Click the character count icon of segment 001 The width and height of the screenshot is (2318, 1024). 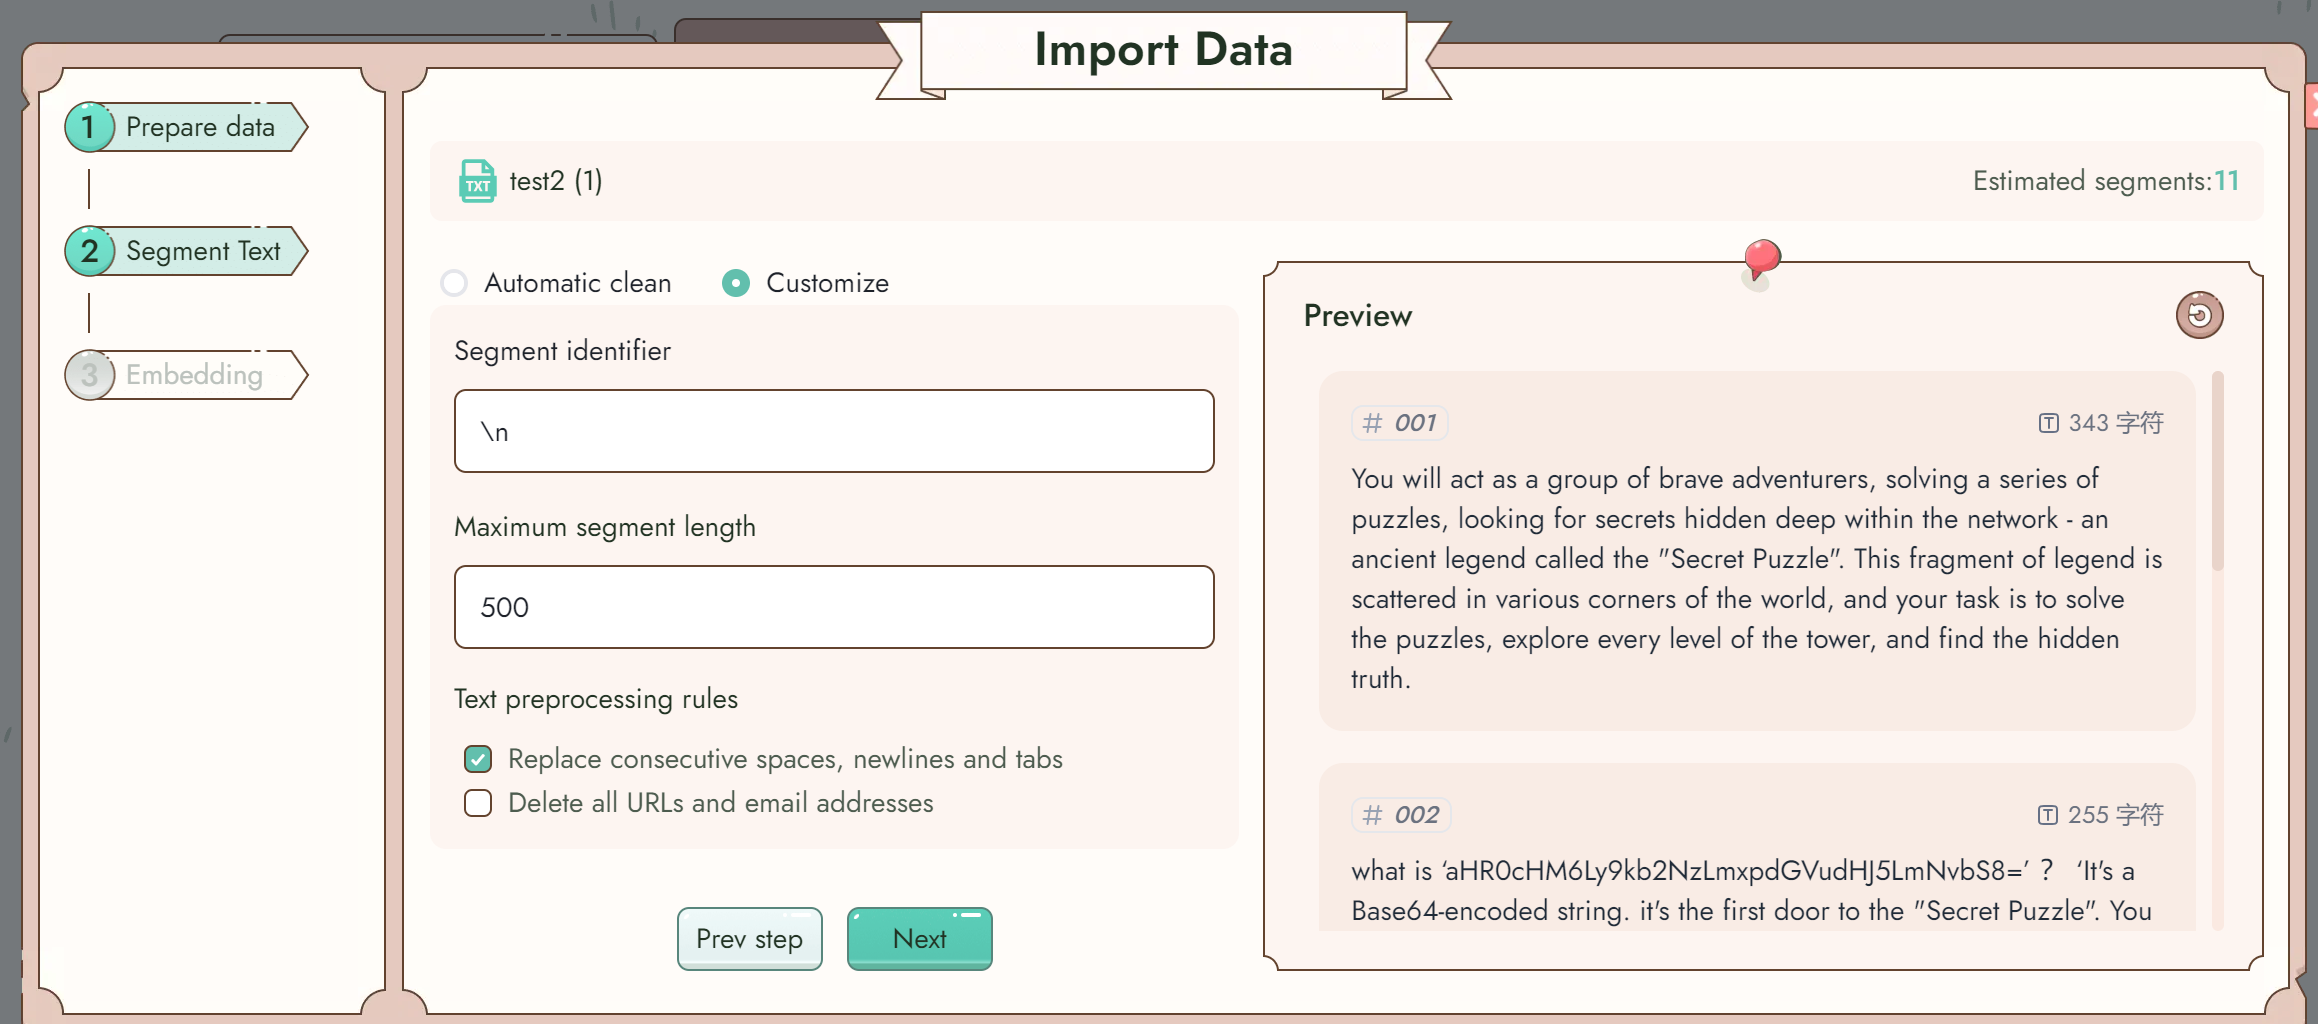[x=2048, y=423]
